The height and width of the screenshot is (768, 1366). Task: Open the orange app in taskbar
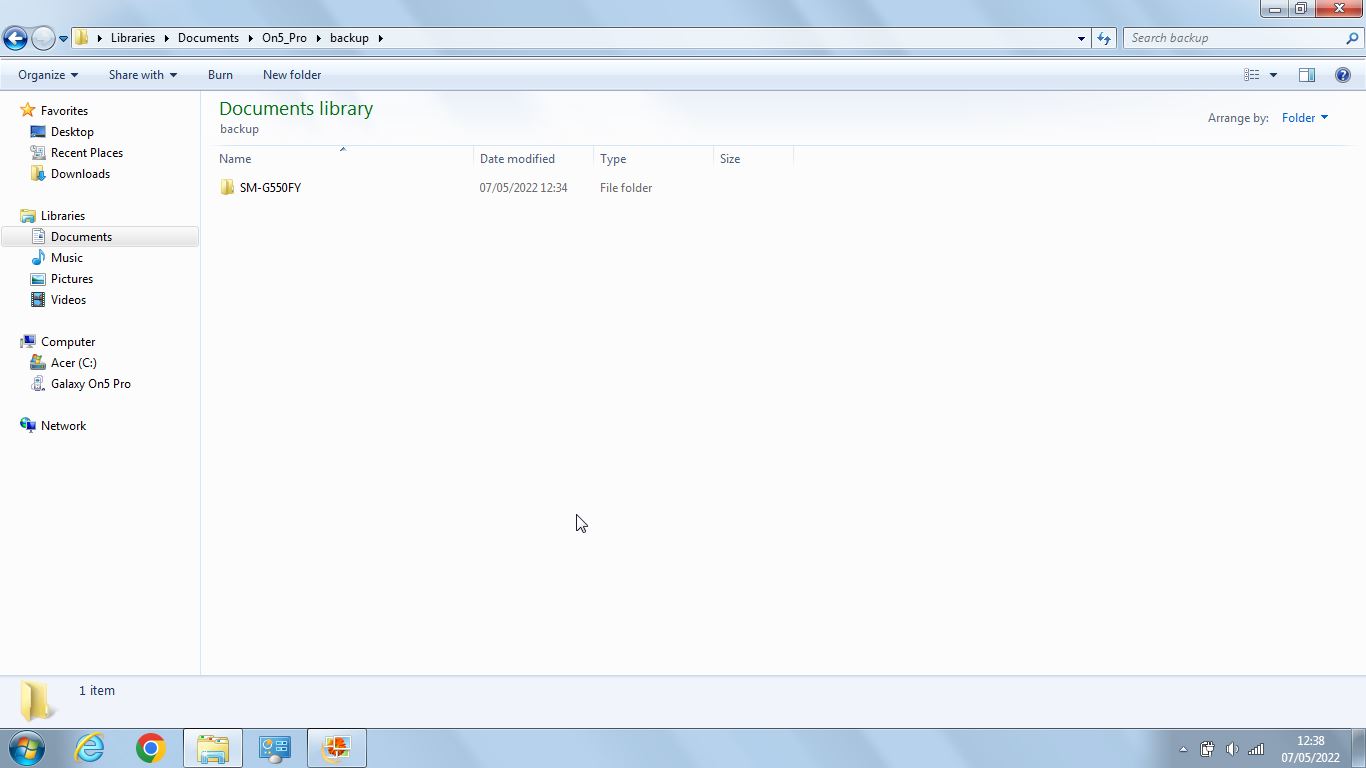pyautogui.click(x=336, y=748)
